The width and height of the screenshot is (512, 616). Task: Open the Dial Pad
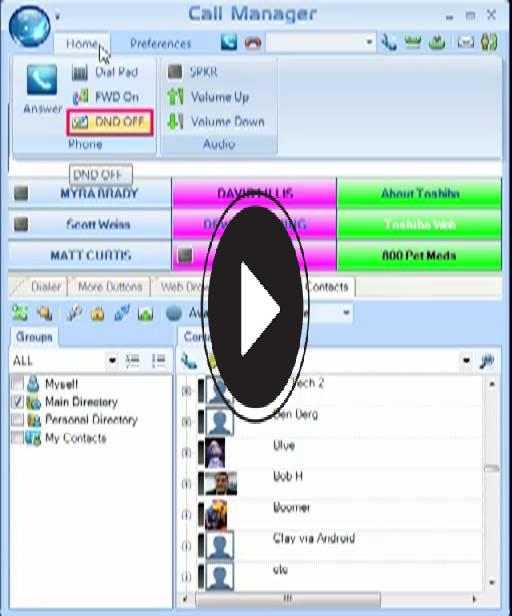click(106, 72)
